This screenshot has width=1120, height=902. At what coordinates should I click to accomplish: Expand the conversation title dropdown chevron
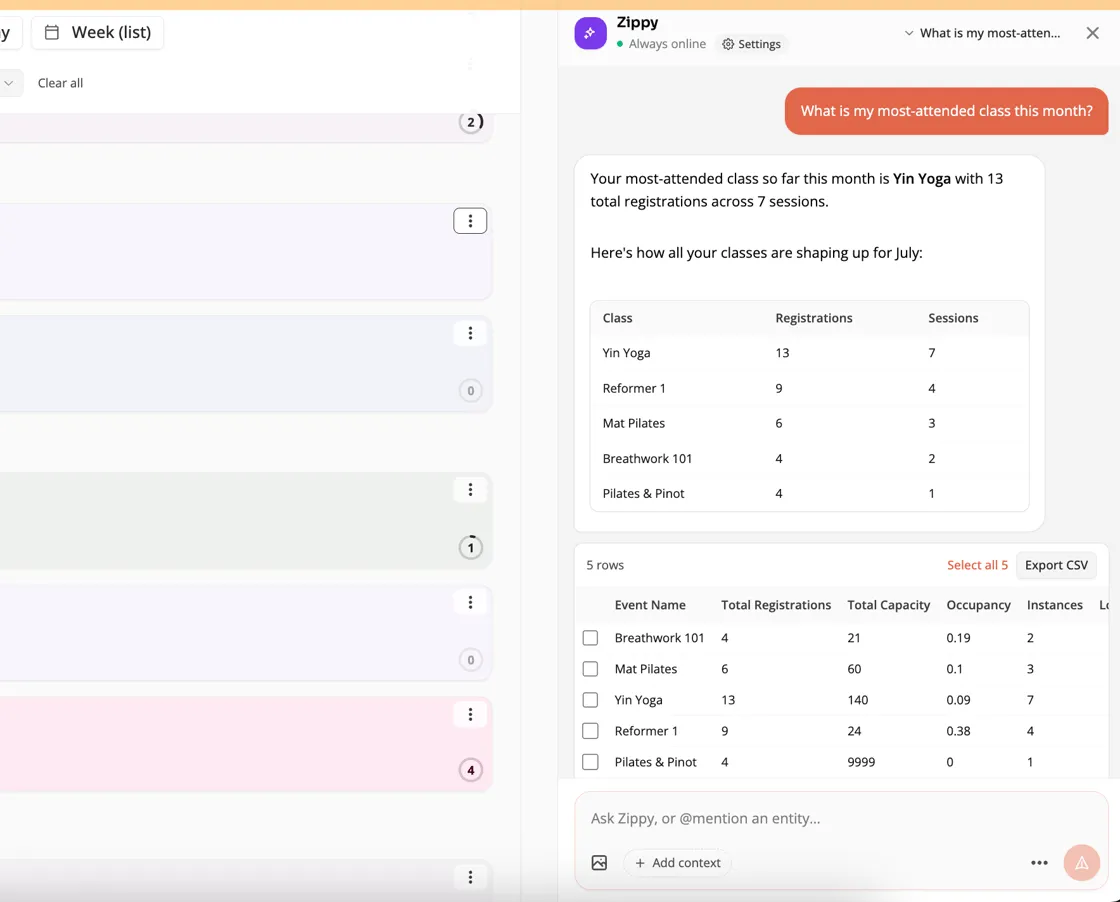[x=909, y=33]
